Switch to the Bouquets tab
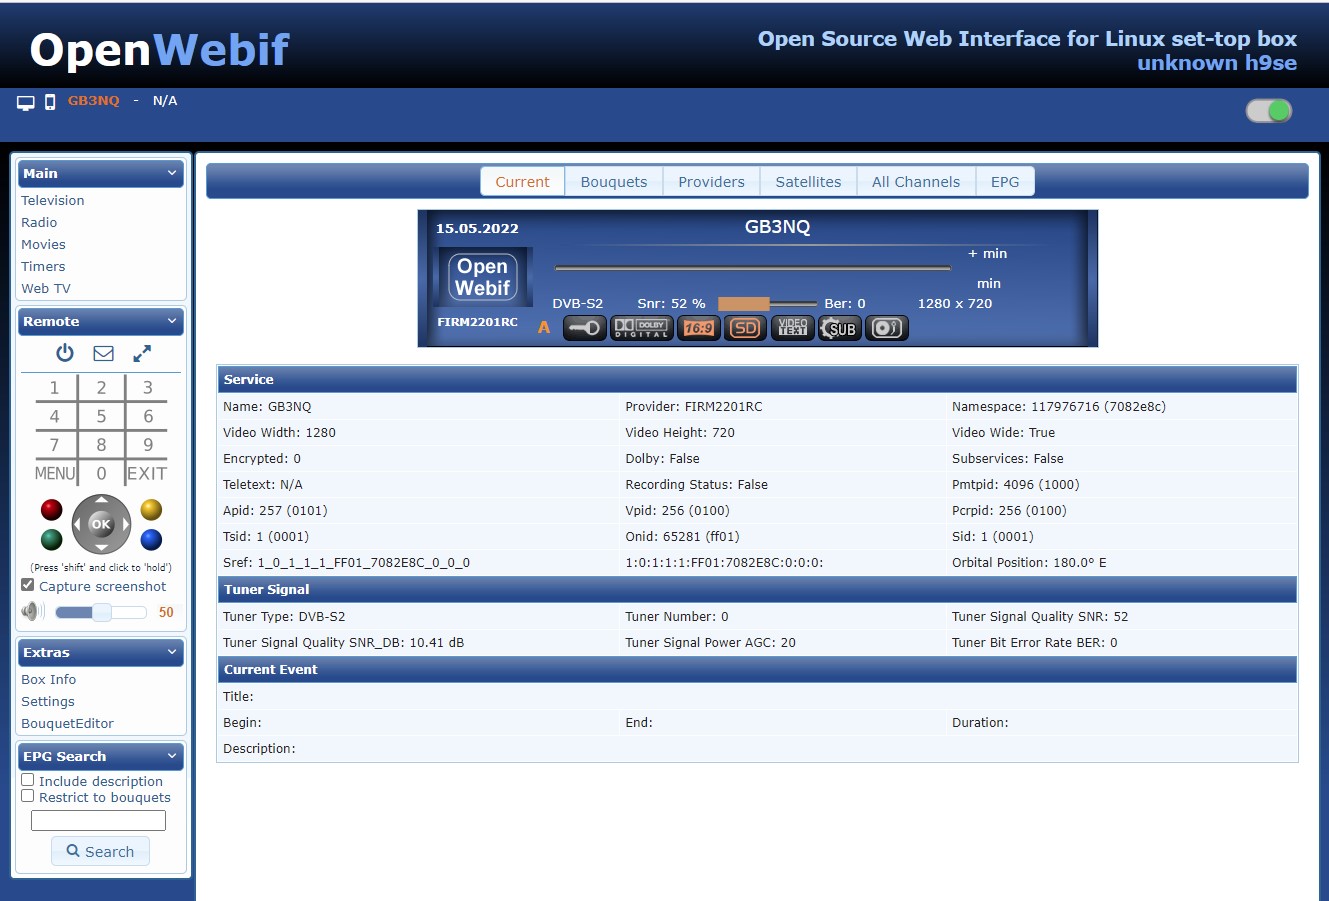 614,182
